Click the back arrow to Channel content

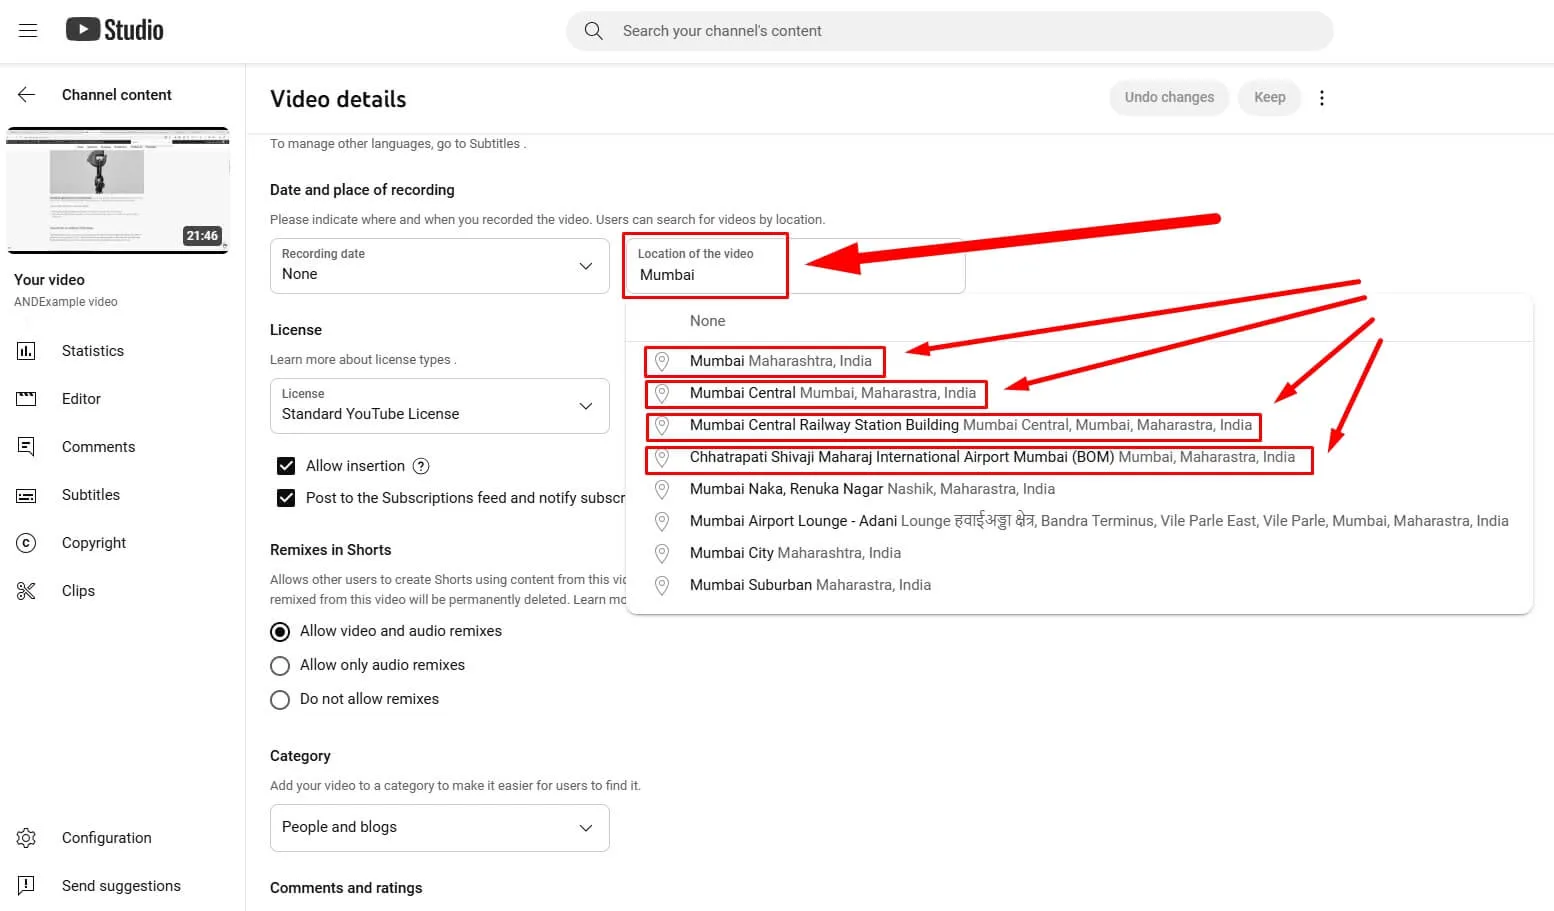(x=27, y=95)
